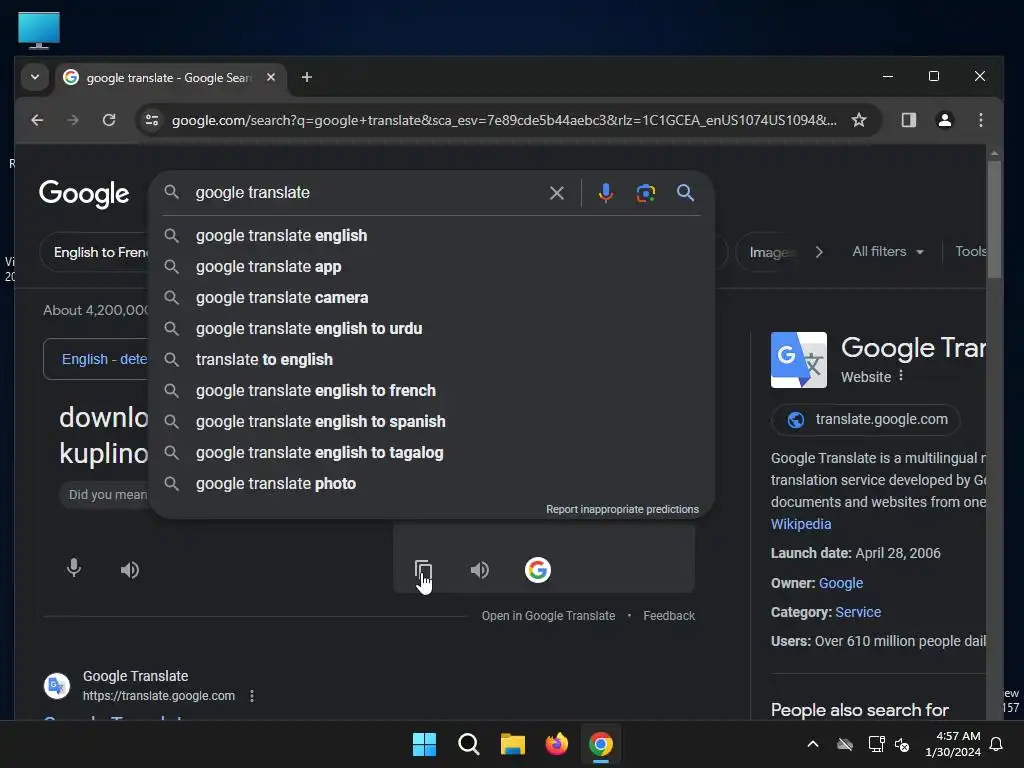This screenshot has width=1024, height=768.
Task: Reload the page
Action: pyautogui.click(x=109, y=120)
